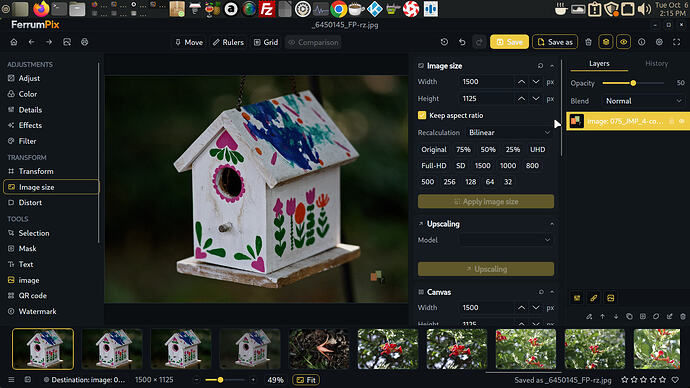Click the Upscaling button
This screenshot has width=690, height=388.
coord(486,269)
